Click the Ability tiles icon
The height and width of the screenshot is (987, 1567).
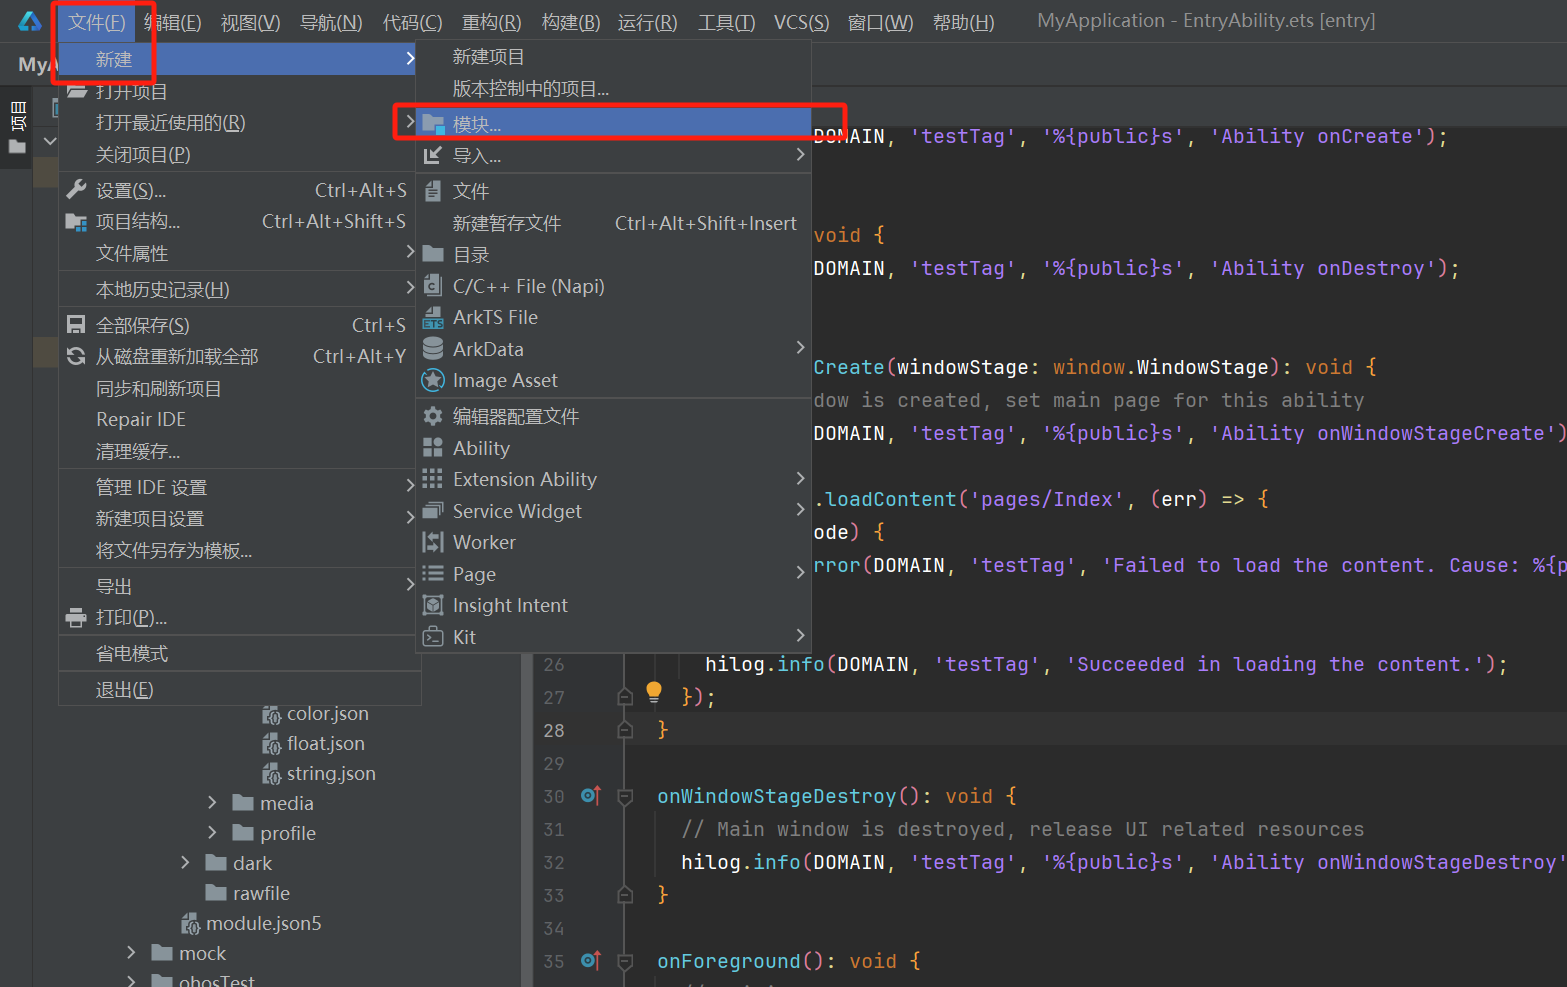[x=433, y=448]
